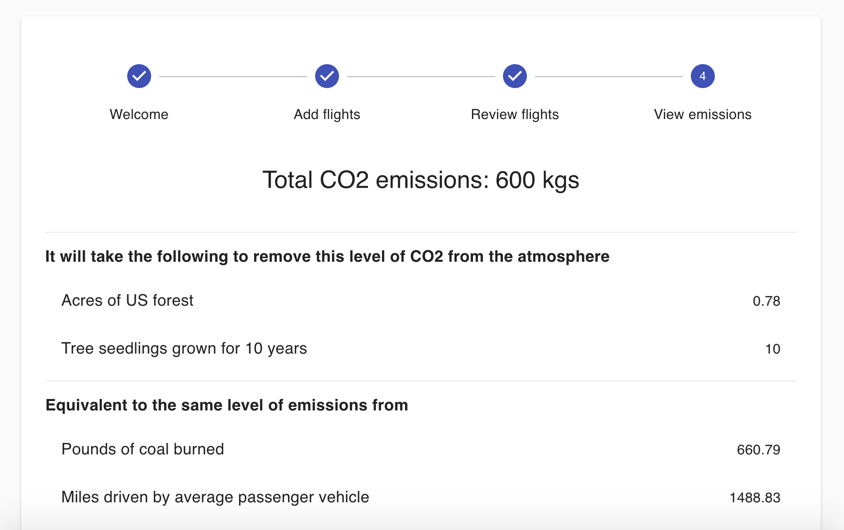Go to the Welcome step label
Image resolution: width=844 pixels, height=530 pixels.
139,114
